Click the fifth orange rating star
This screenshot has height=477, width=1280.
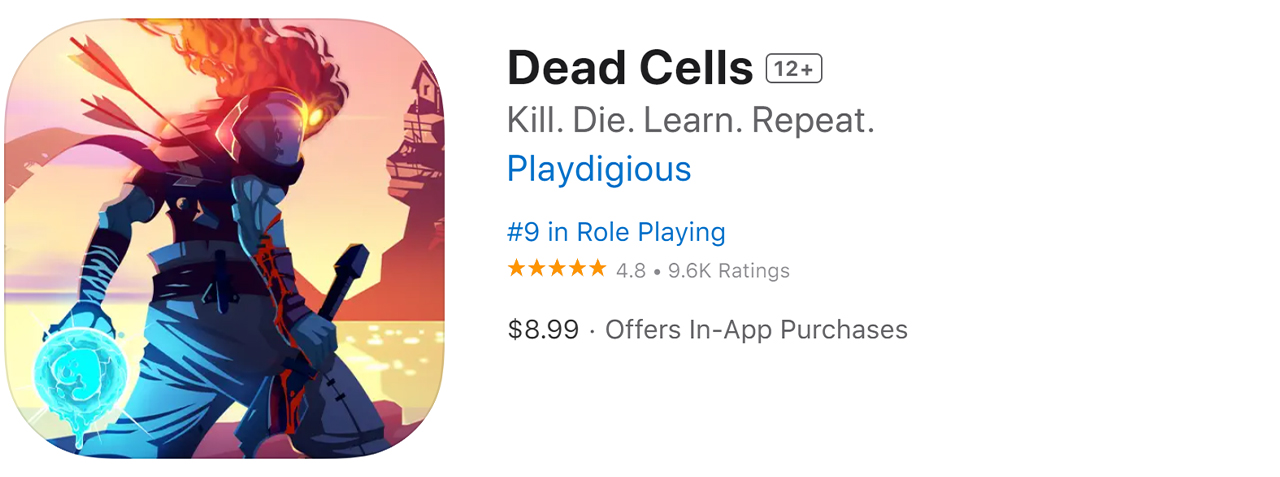pyautogui.click(x=597, y=269)
